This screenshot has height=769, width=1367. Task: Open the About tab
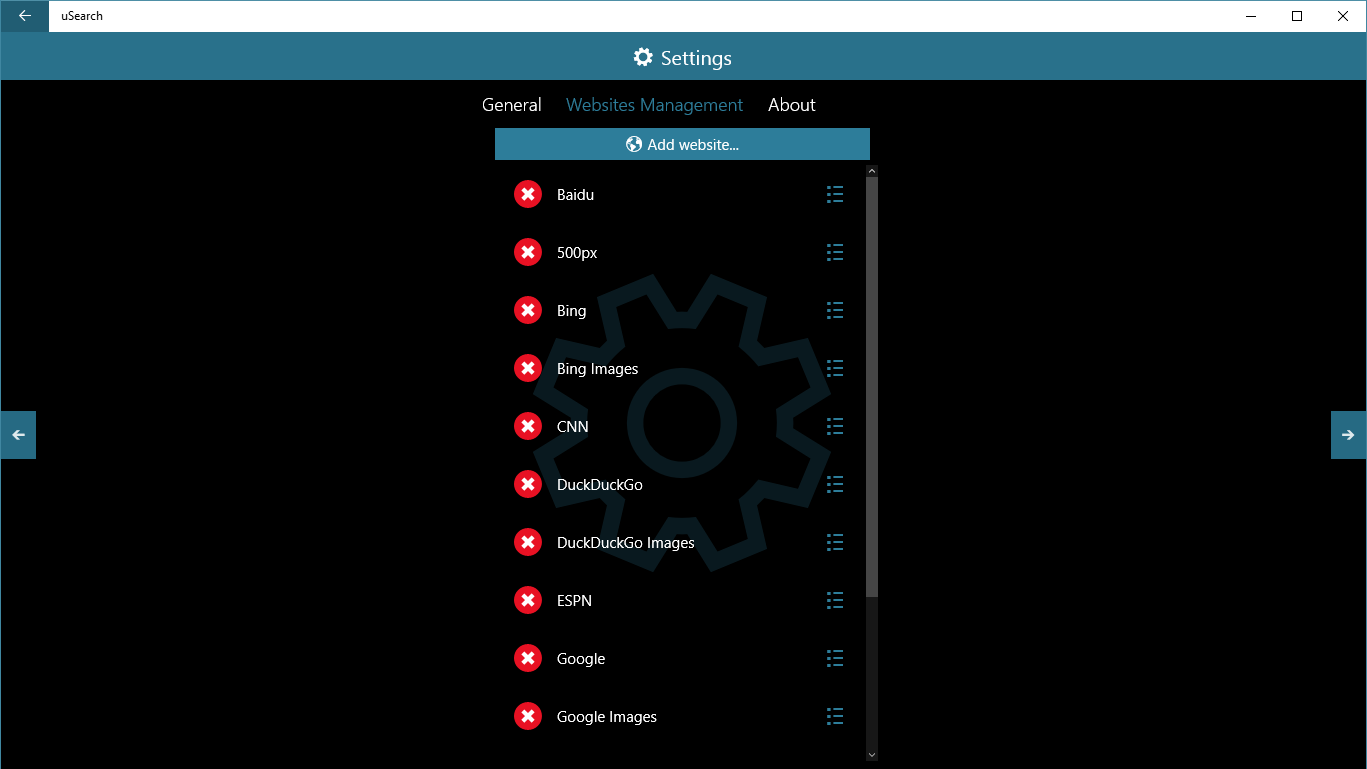tap(792, 105)
